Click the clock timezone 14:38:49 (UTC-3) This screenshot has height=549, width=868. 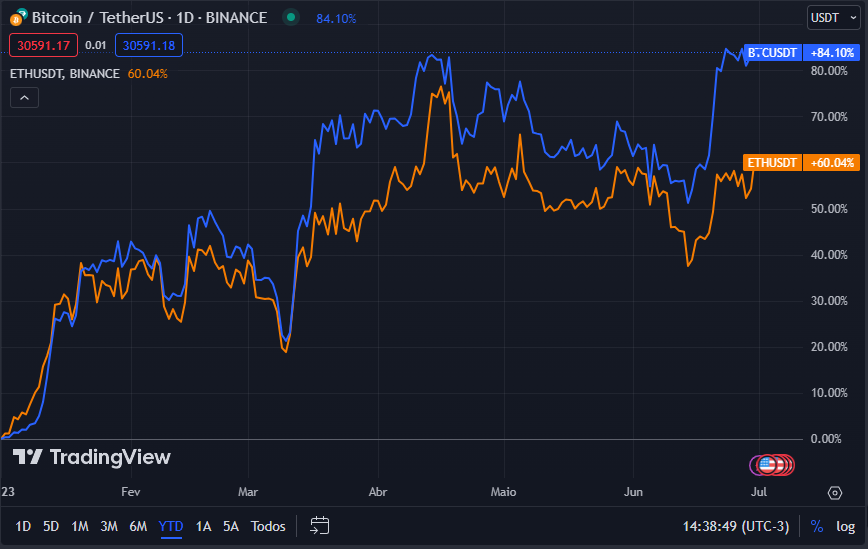click(736, 526)
